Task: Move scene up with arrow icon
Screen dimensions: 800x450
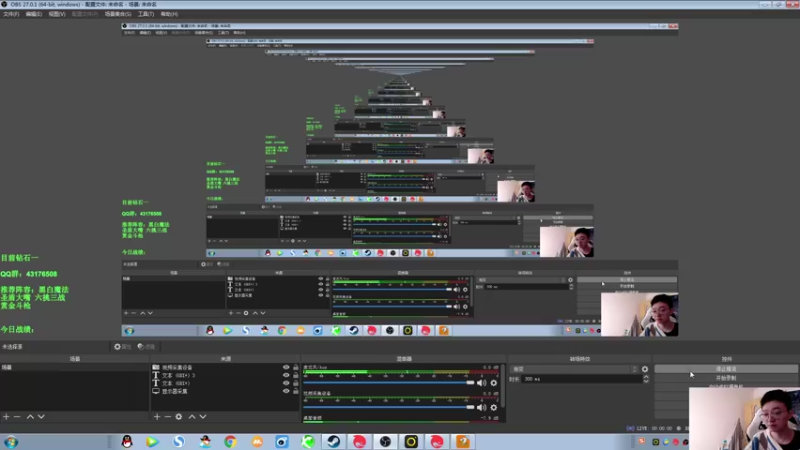Action: tap(30, 416)
